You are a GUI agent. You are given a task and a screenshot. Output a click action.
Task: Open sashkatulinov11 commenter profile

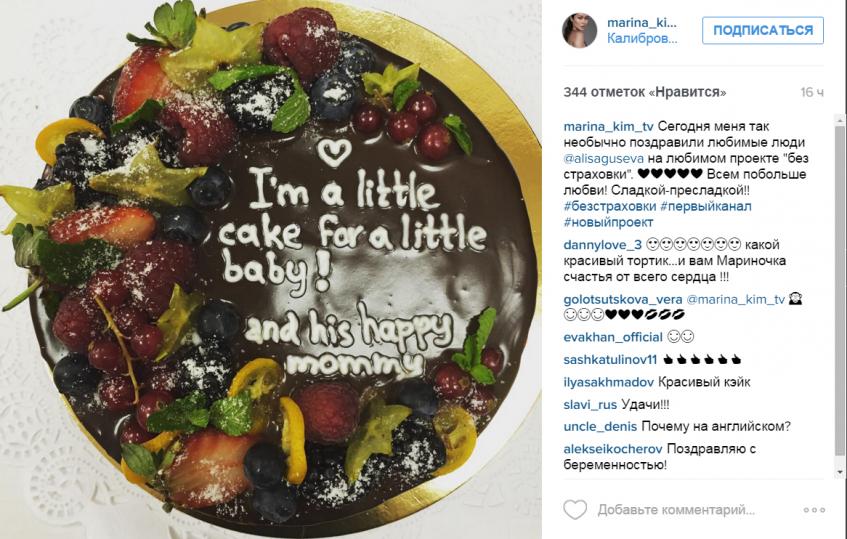point(610,360)
